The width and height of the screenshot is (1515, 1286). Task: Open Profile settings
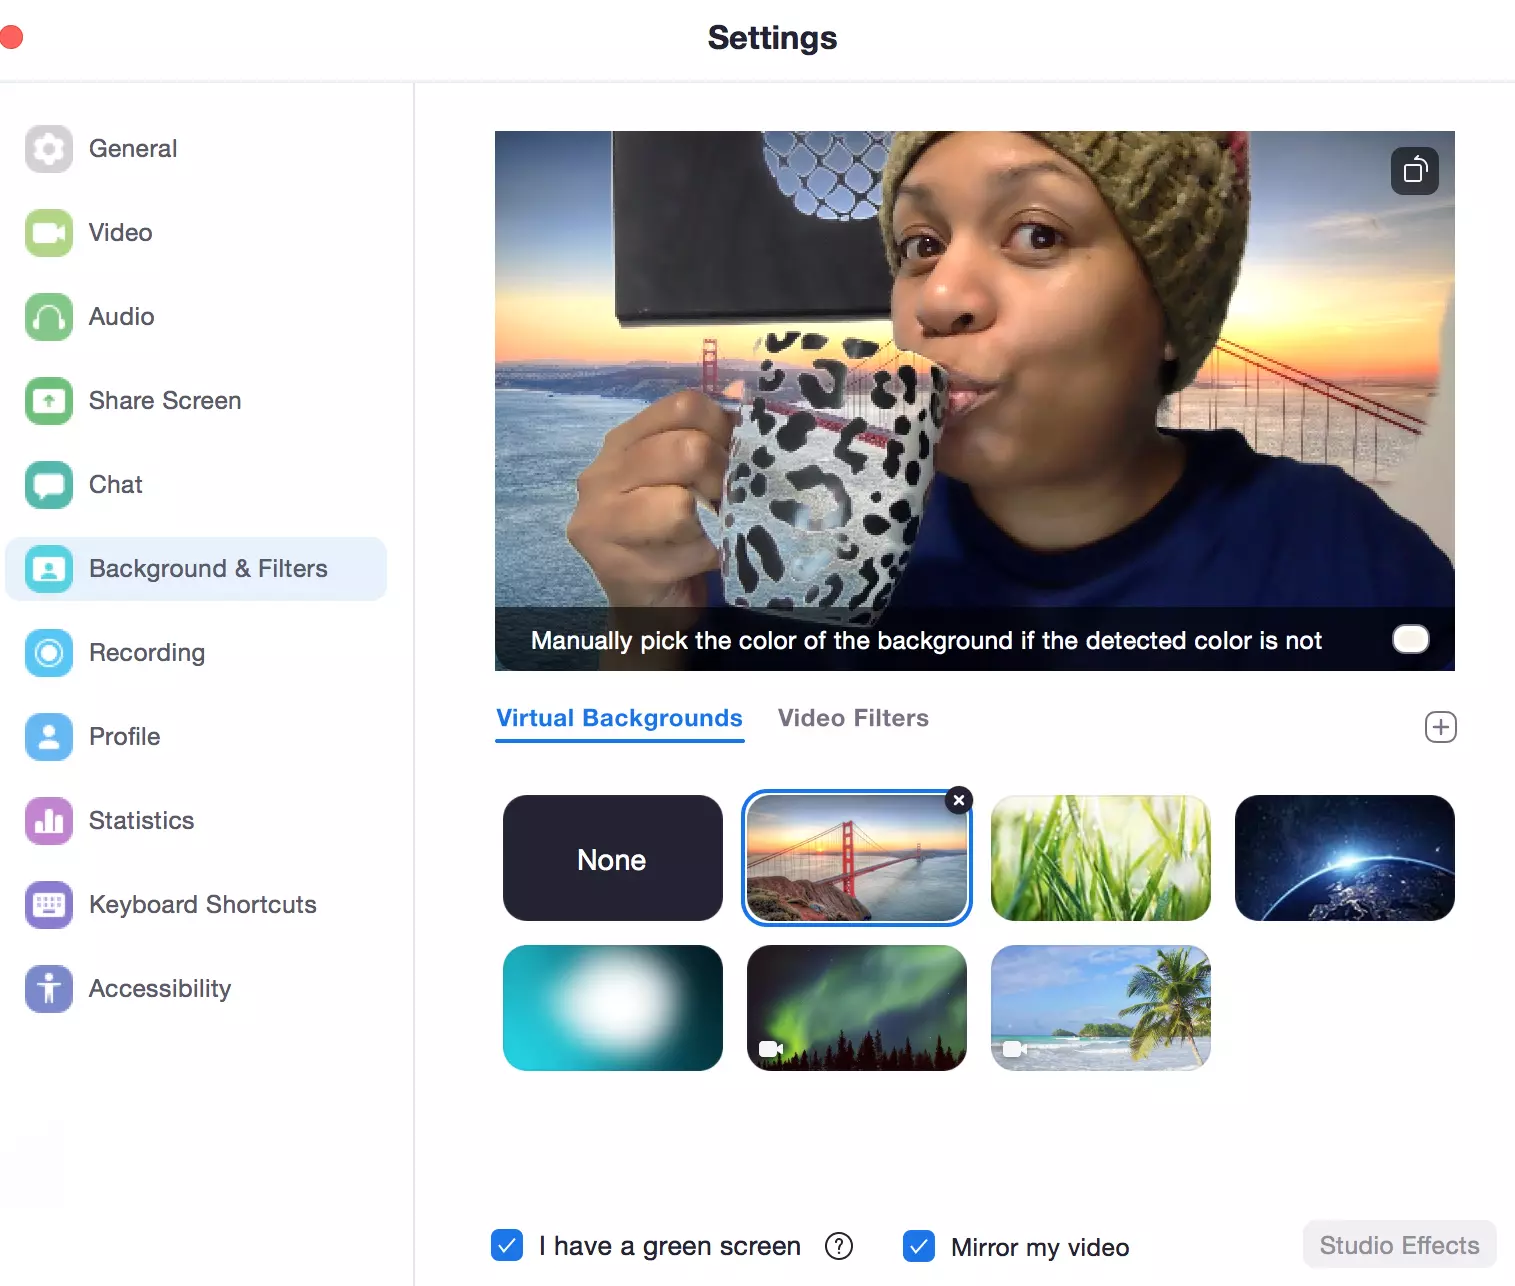(x=196, y=737)
